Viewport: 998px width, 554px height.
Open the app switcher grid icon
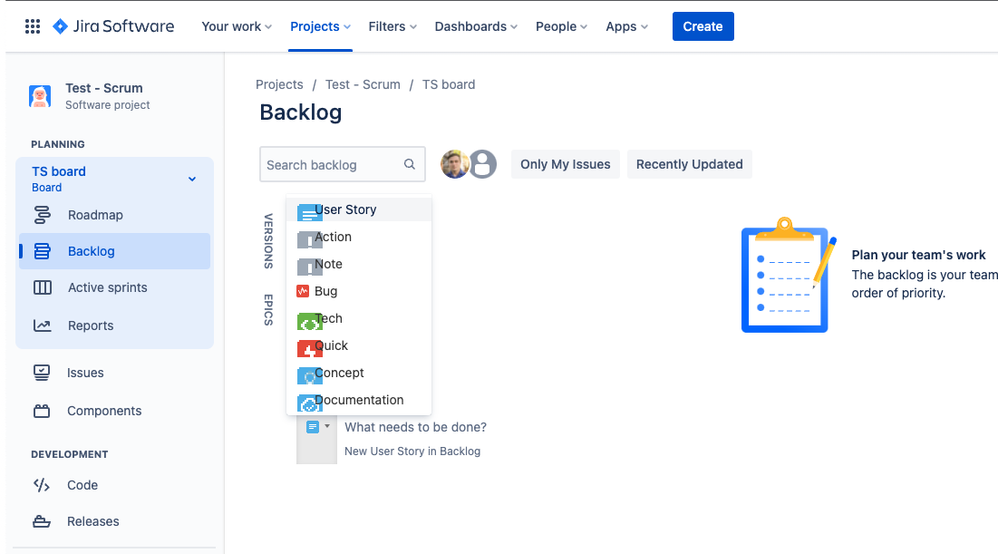pyautogui.click(x=32, y=26)
